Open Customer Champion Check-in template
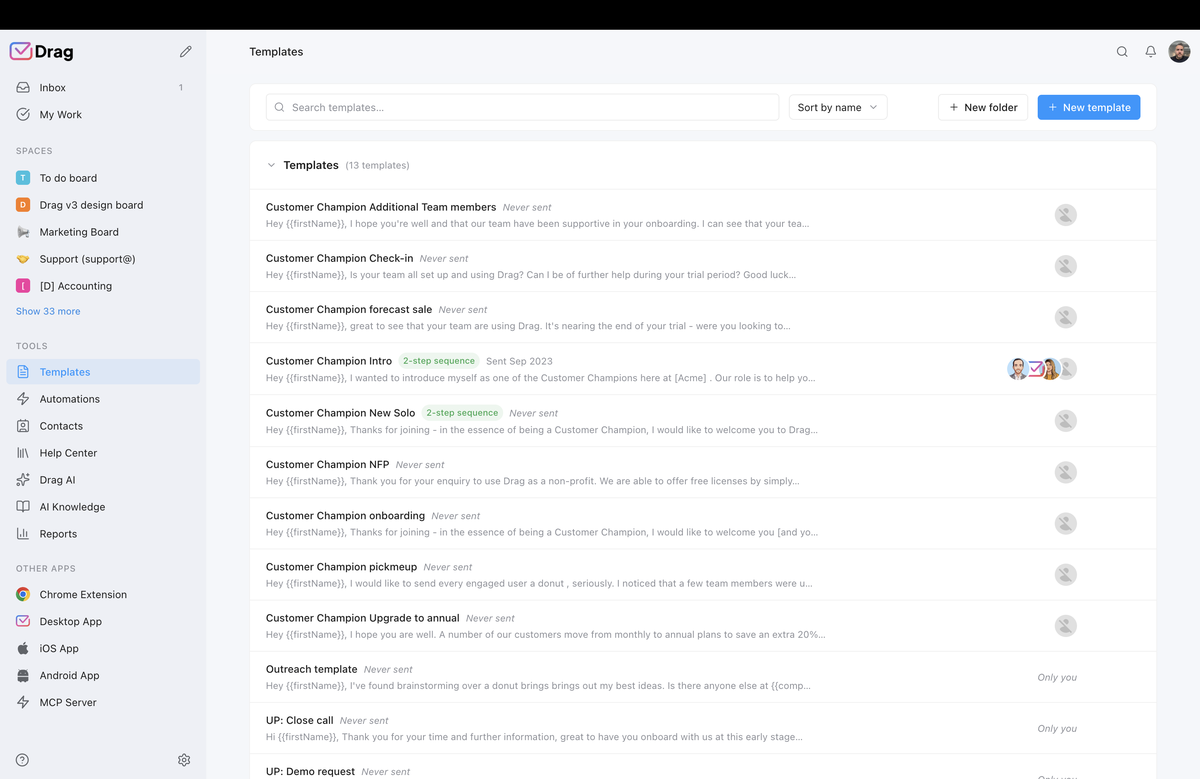 point(703,266)
